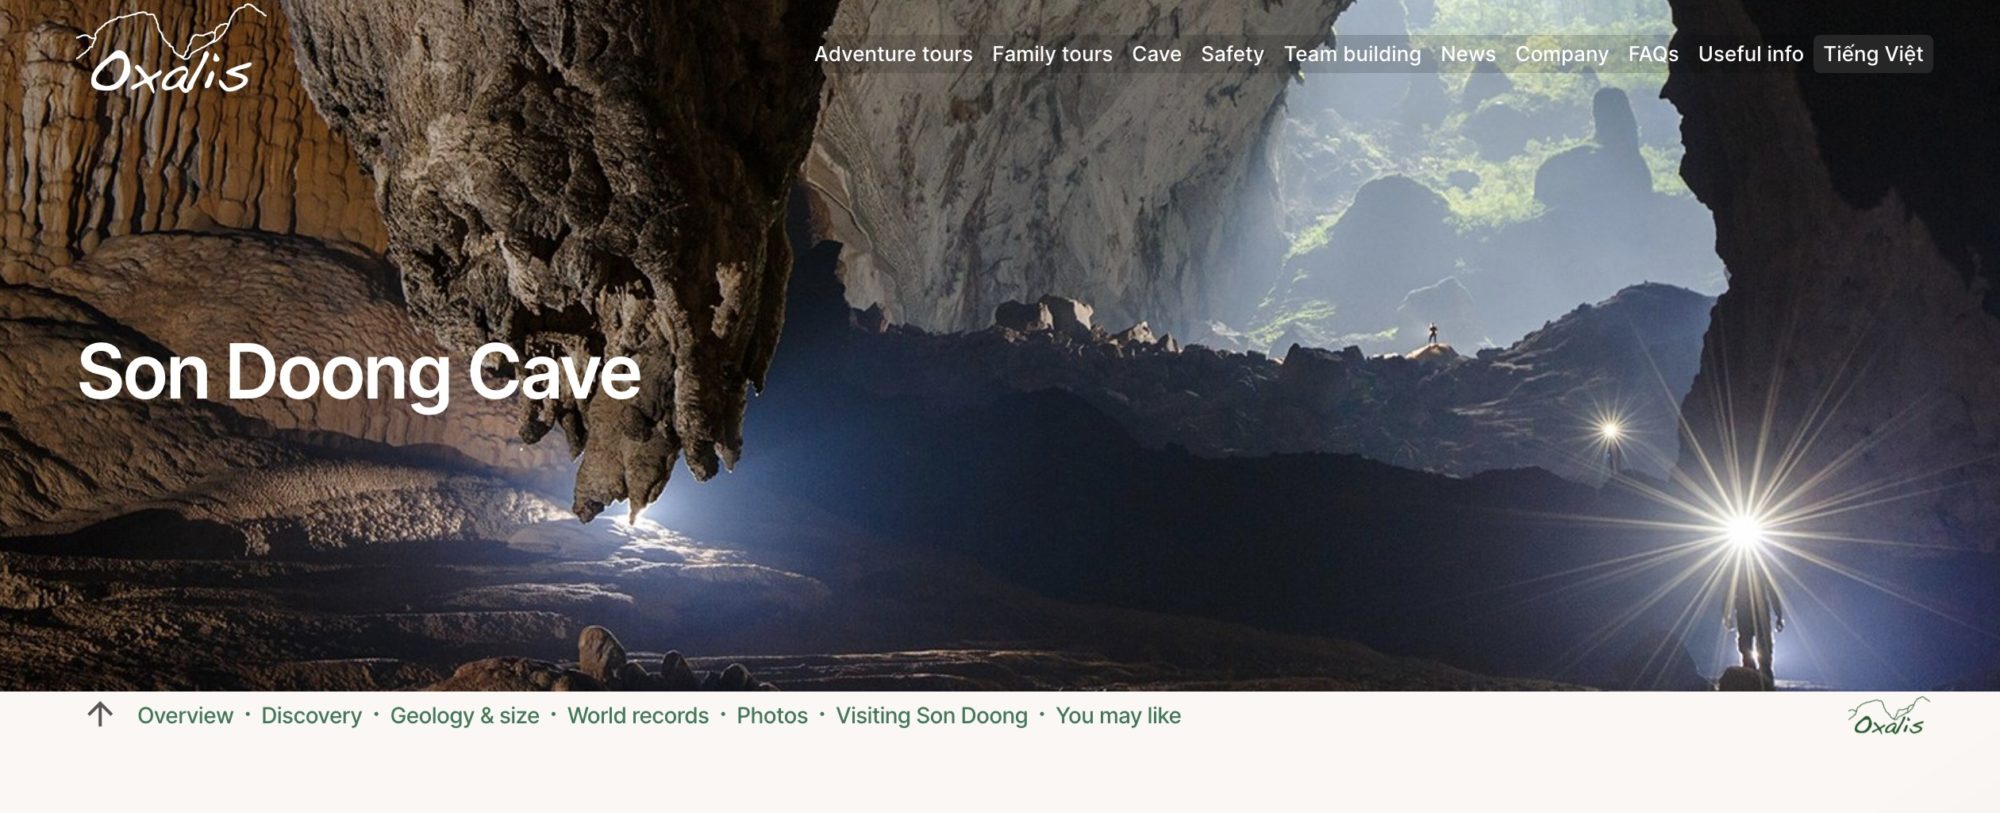Screen dimensions: 2000x813
Task: Open the Family tours menu
Action: (1052, 54)
